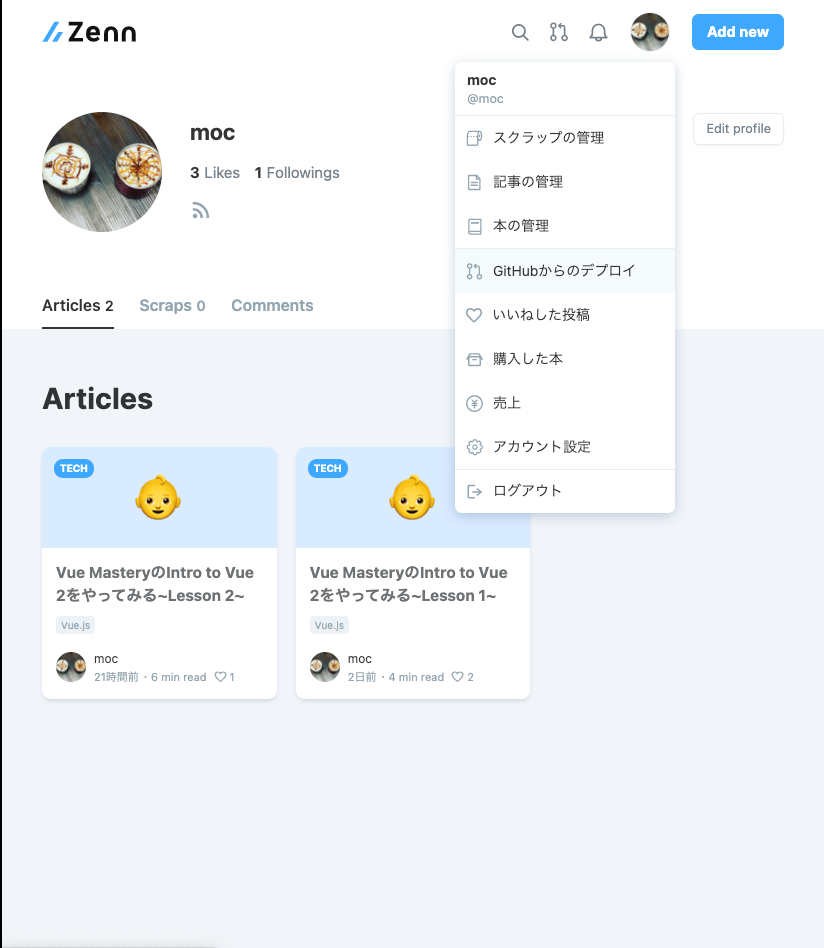824x948 pixels.
Task: Click the Zenn logo
Action: (89, 32)
